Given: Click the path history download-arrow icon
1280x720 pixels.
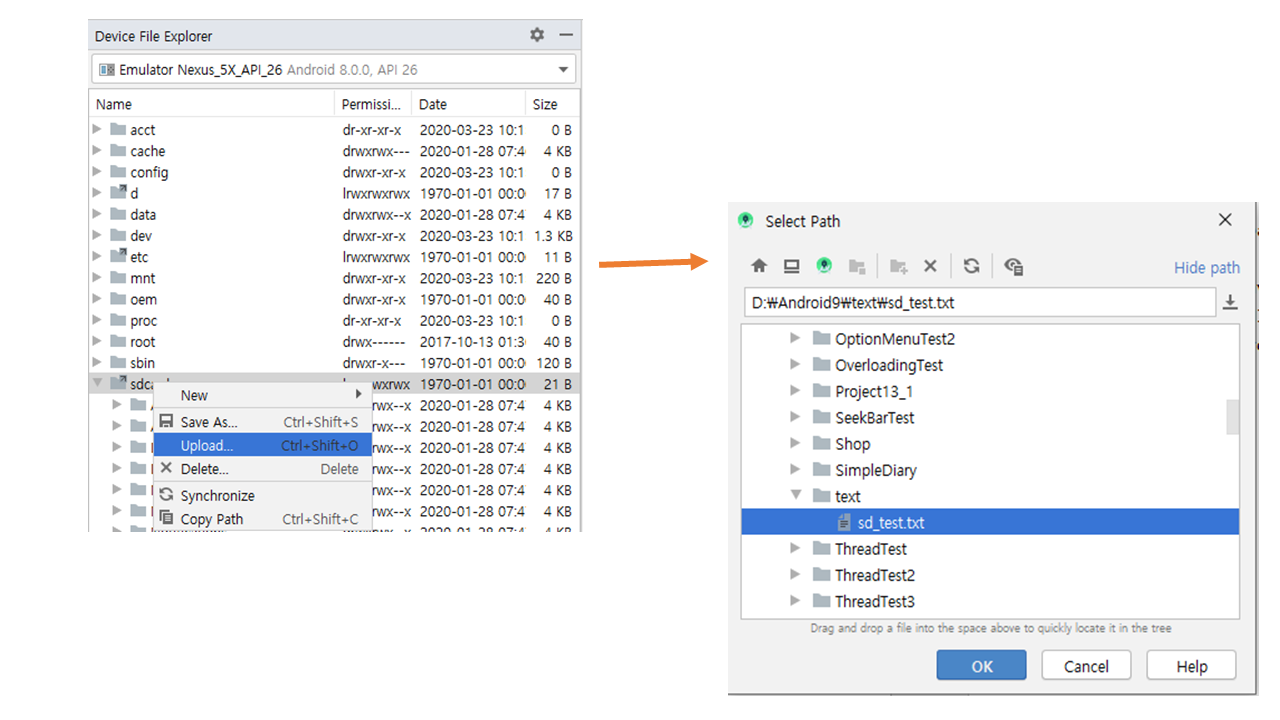Looking at the screenshot, I should [x=1230, y=303].
